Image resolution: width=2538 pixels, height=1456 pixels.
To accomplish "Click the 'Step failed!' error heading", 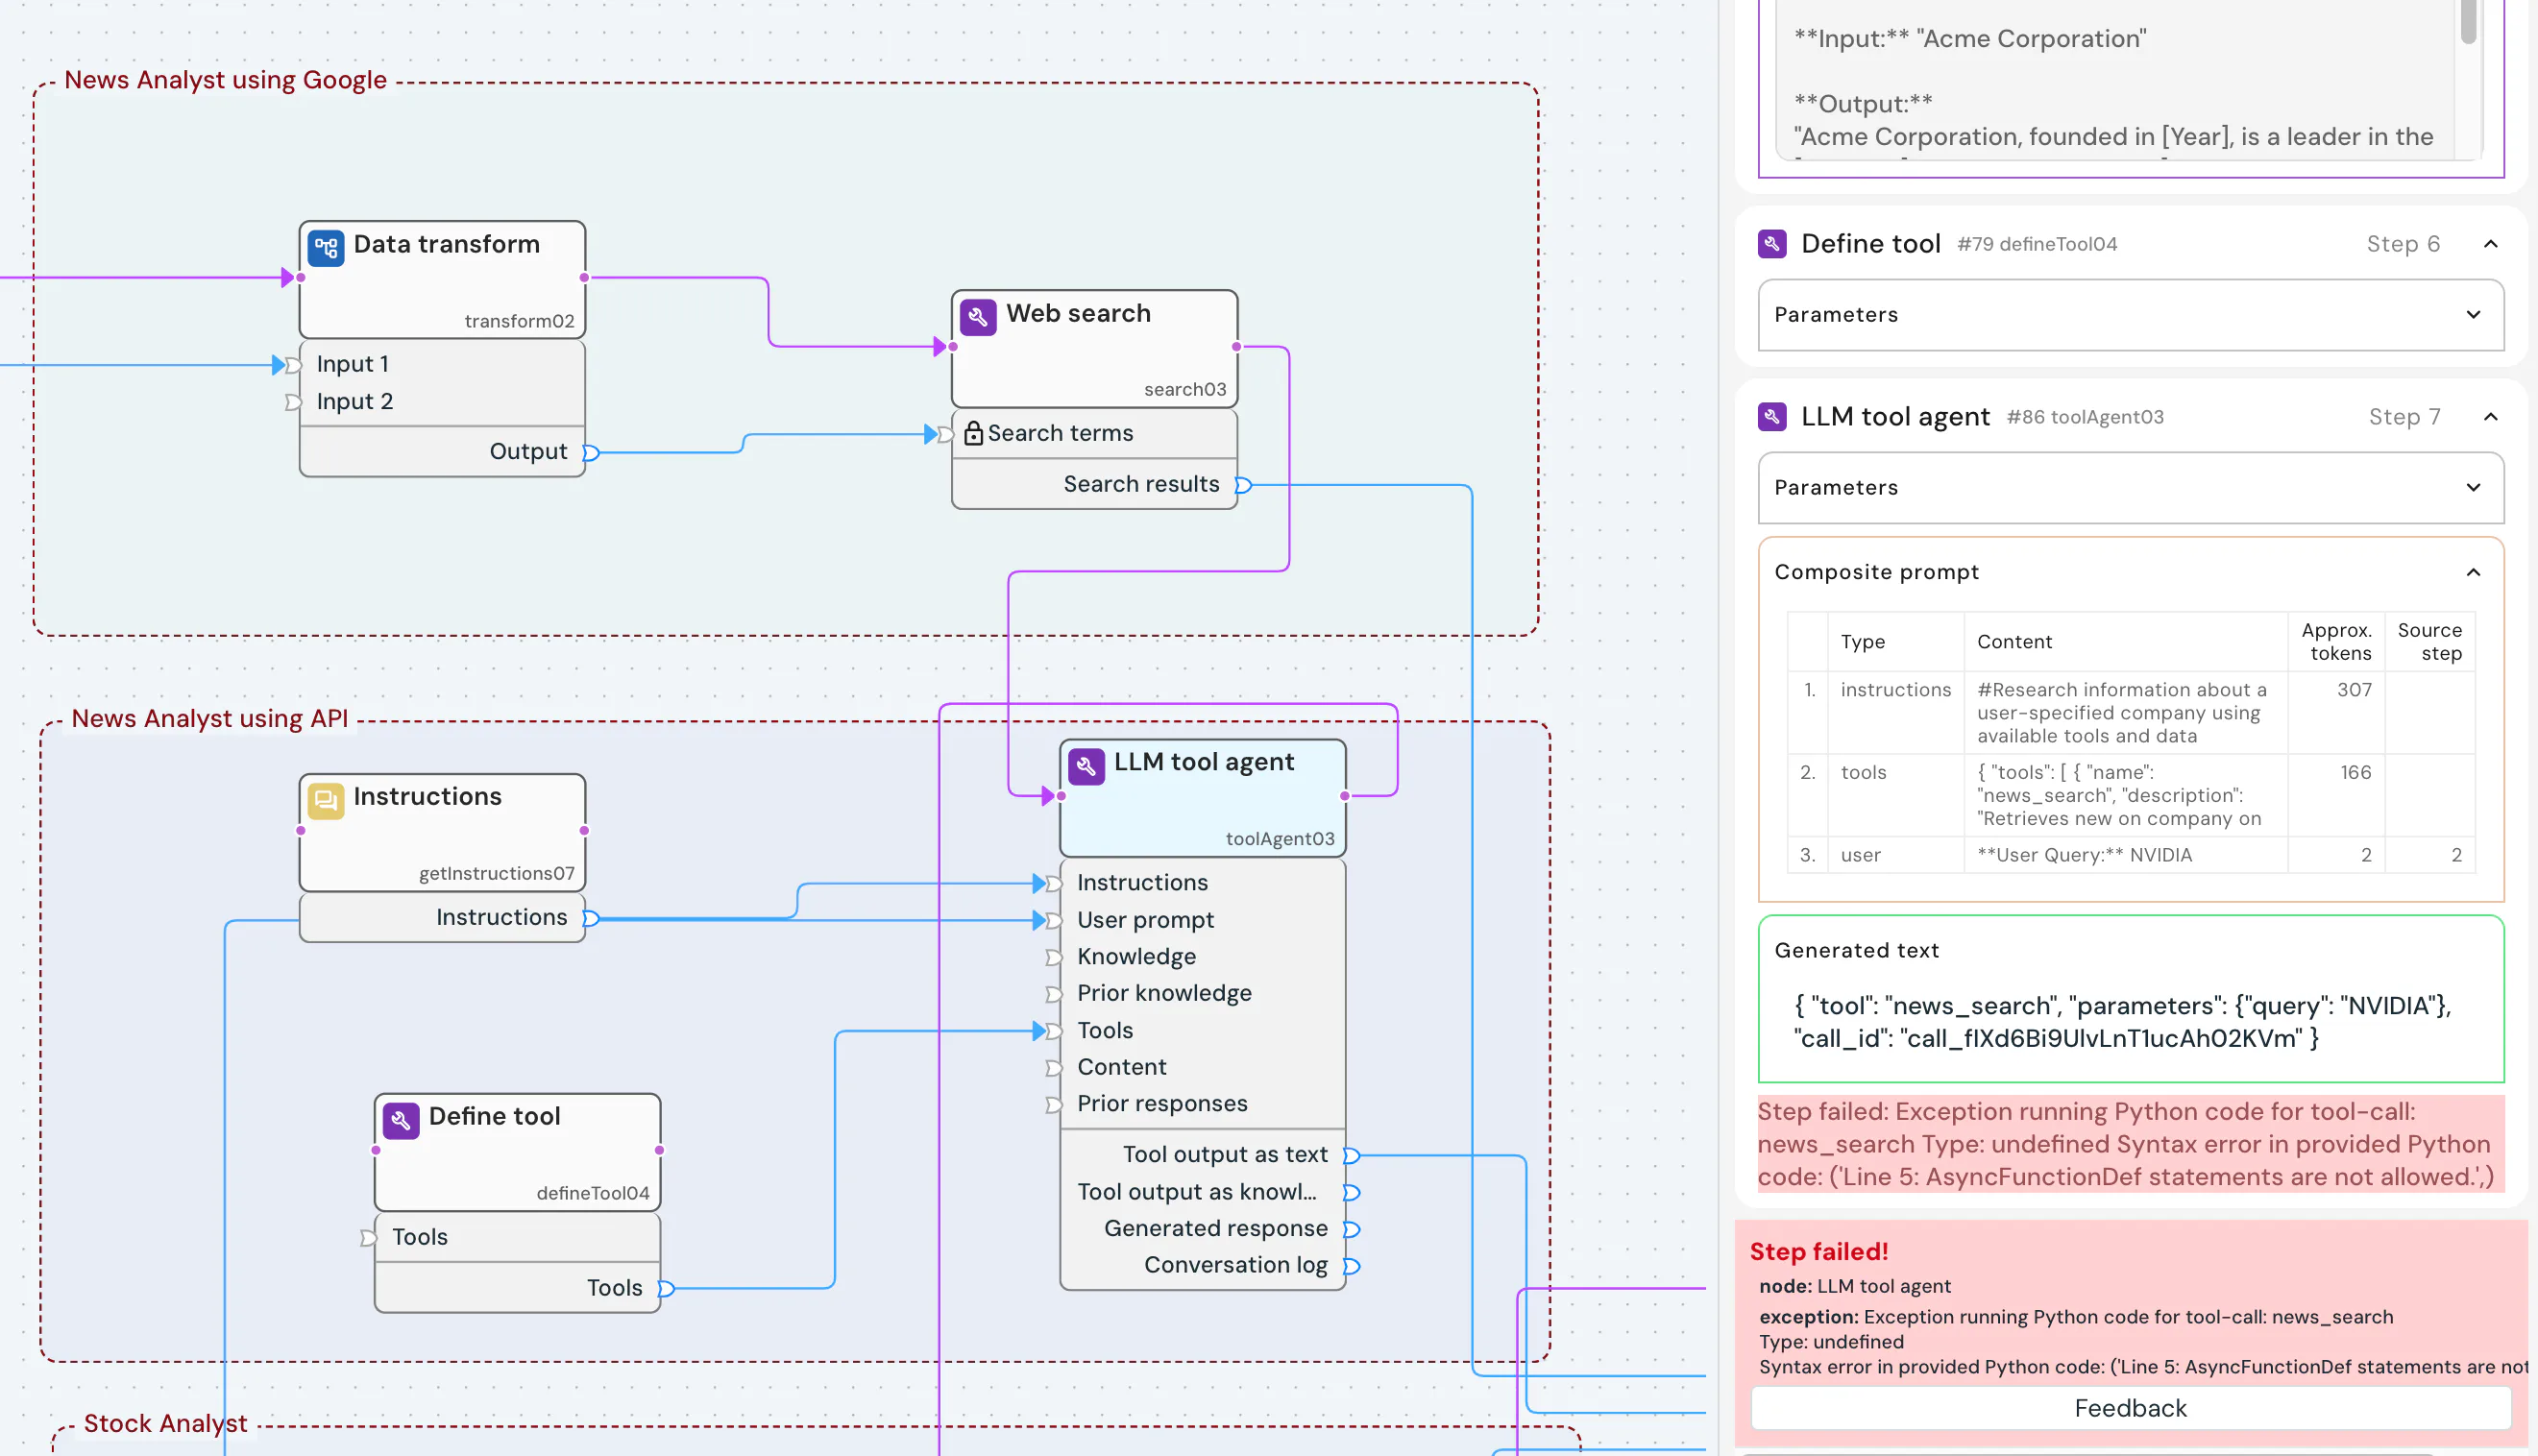I will [1819, 1252].
